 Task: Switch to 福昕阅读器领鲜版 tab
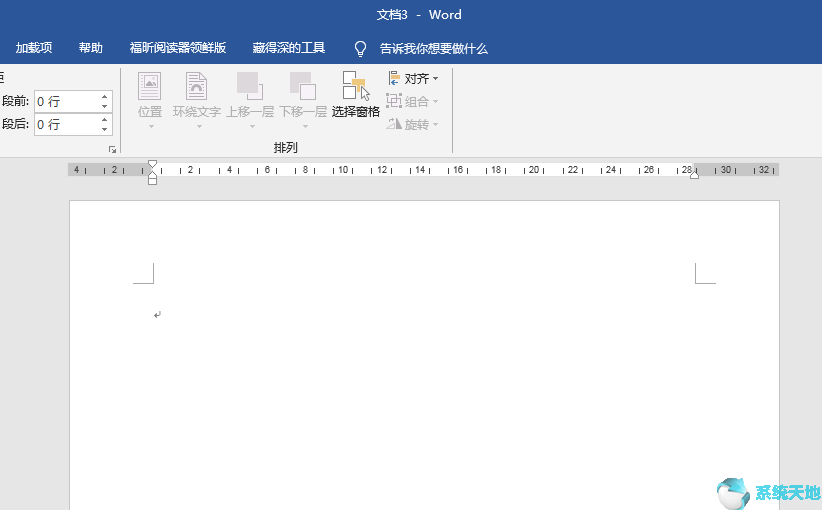[178, 48]
